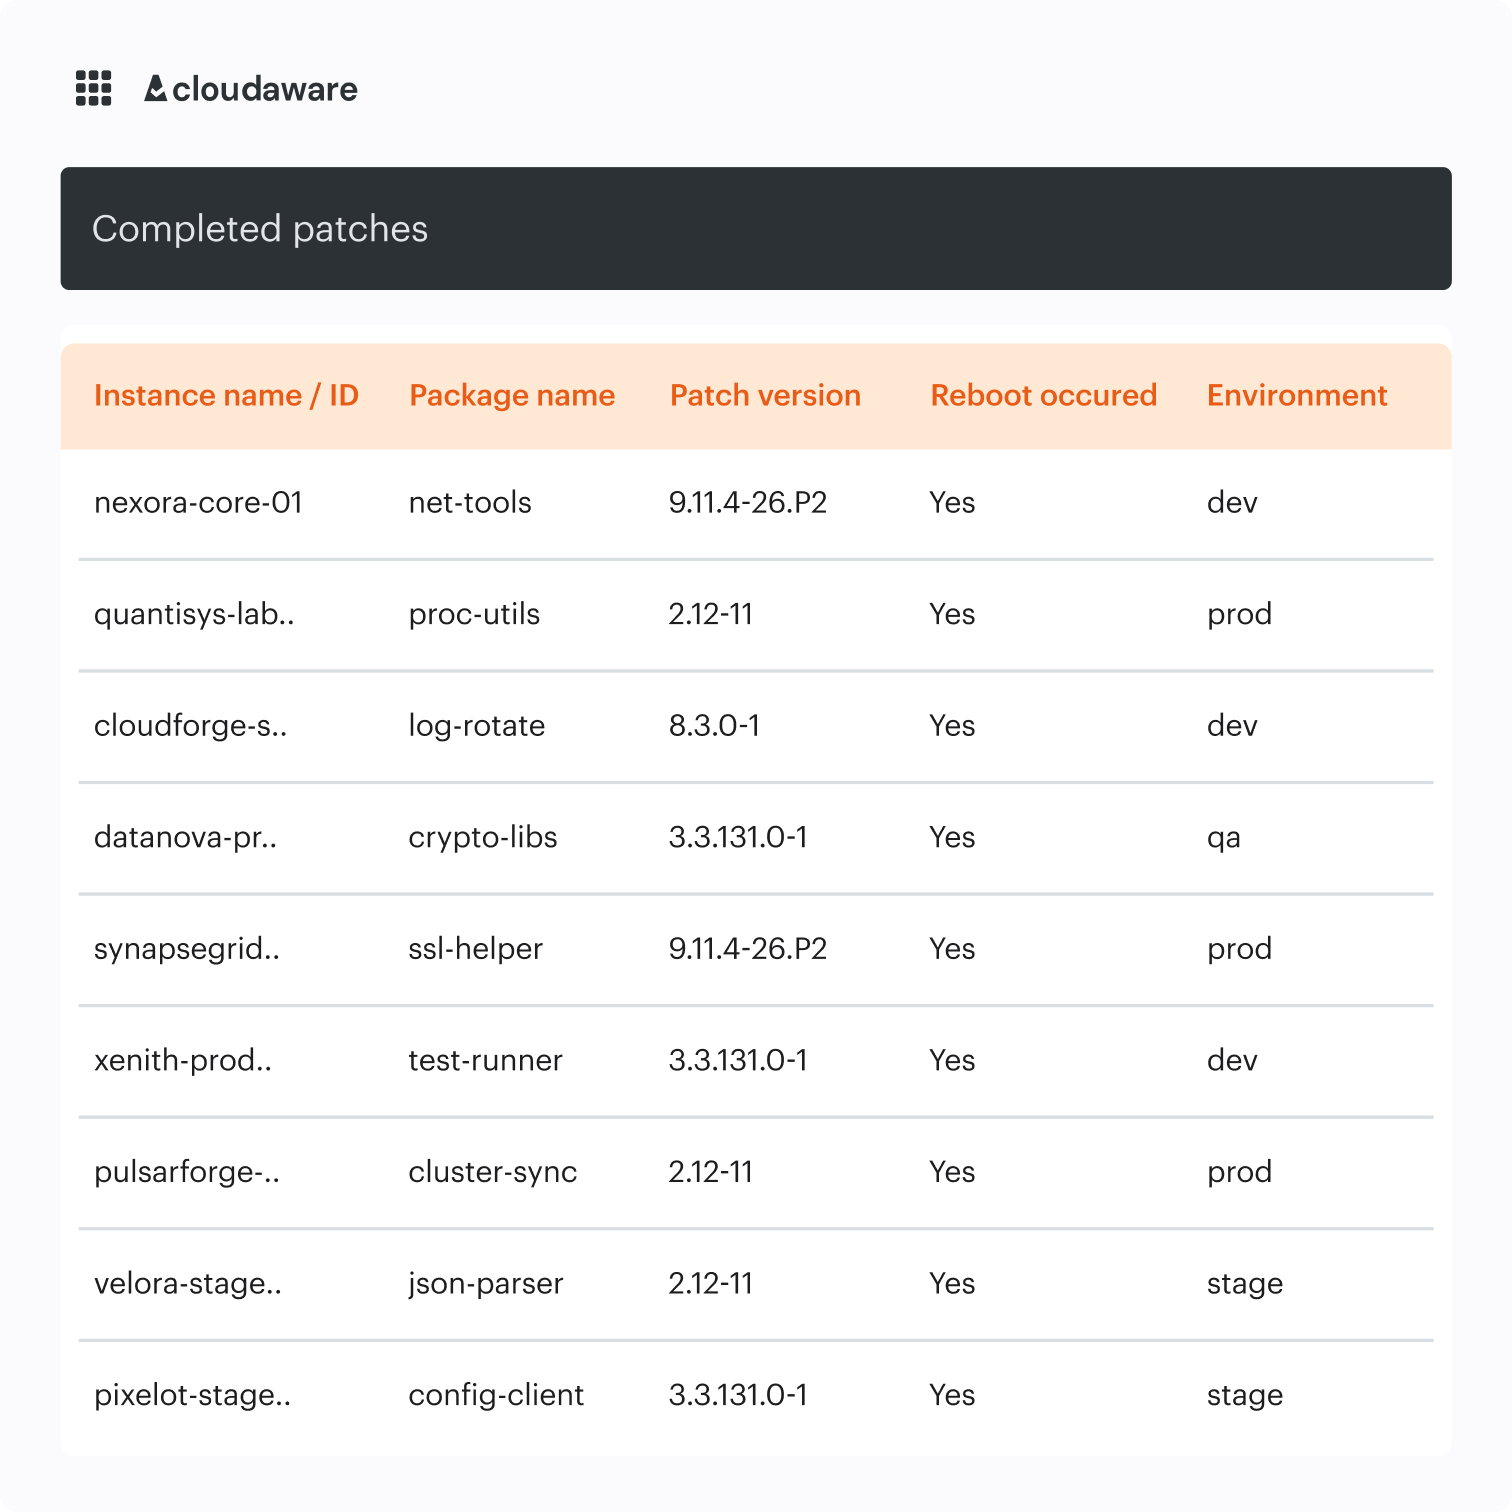Select the json-parser row for velora-stage
The height and width of the screenshot is (1512, 1512).
pyautogui.click(x=487, y=1283)
